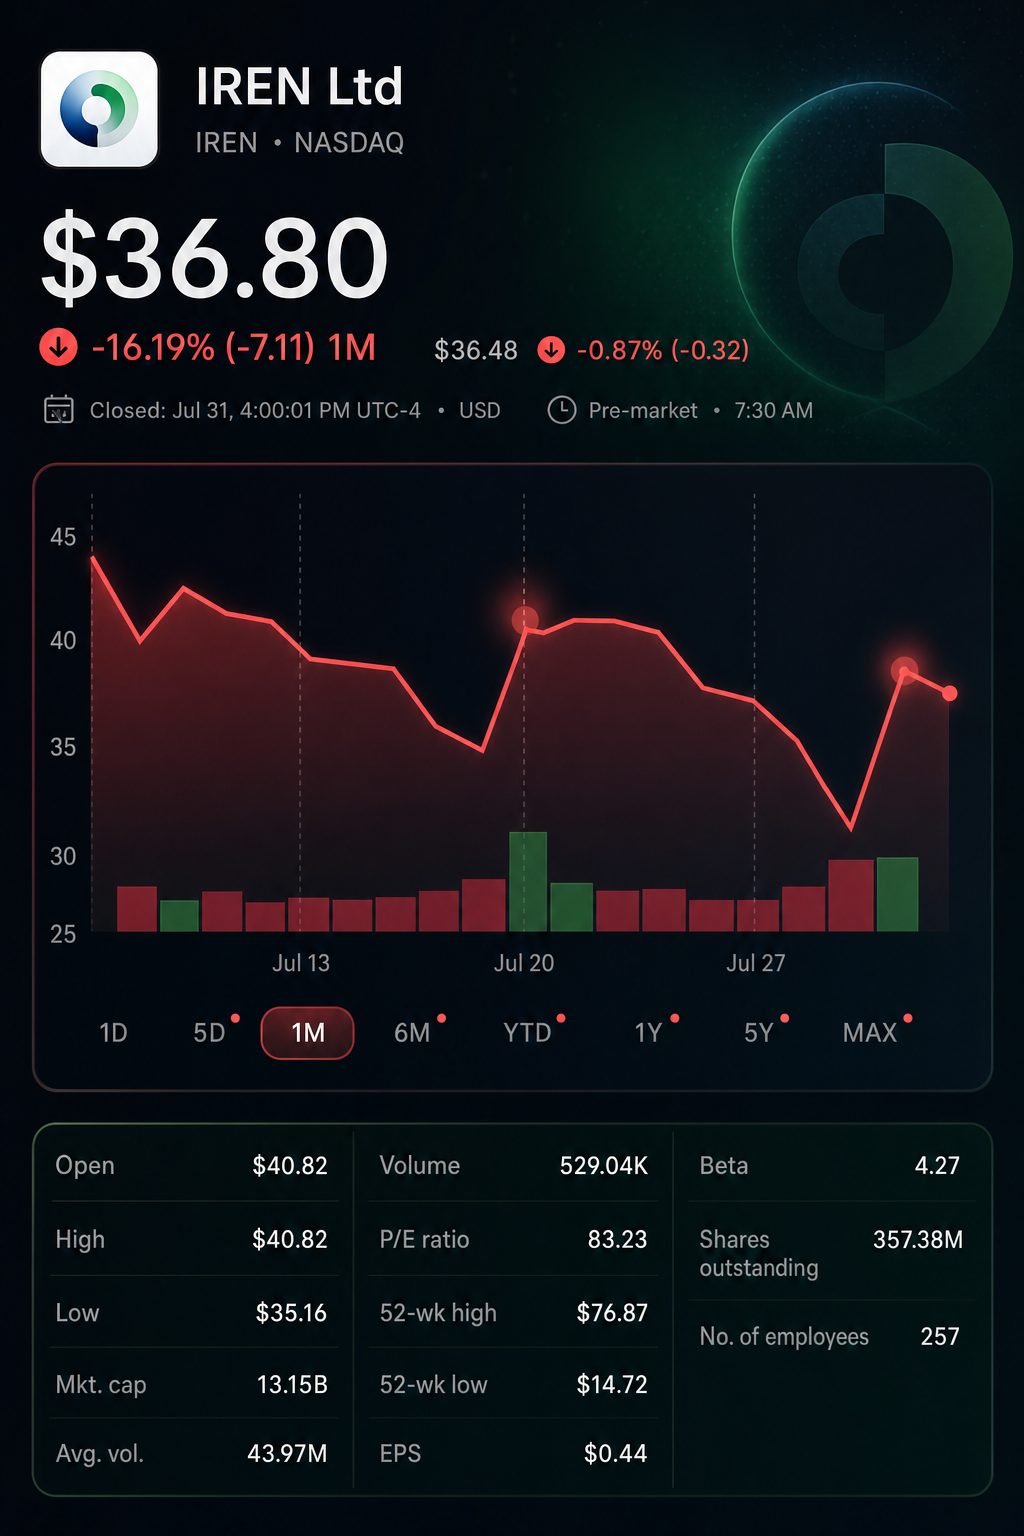Click the Volume value 529.04K
Screen dimensions: 1024x1536
tap(604, 1165)
